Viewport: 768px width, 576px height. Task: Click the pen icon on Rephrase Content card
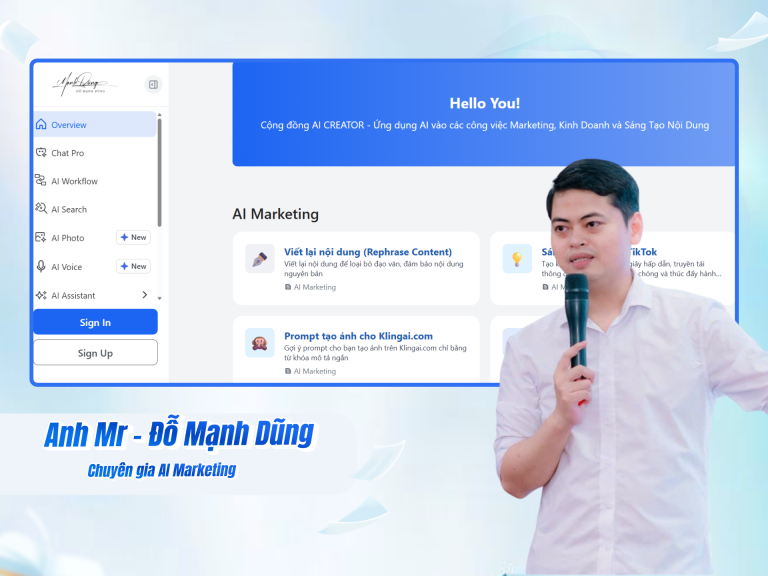(260, 259)
